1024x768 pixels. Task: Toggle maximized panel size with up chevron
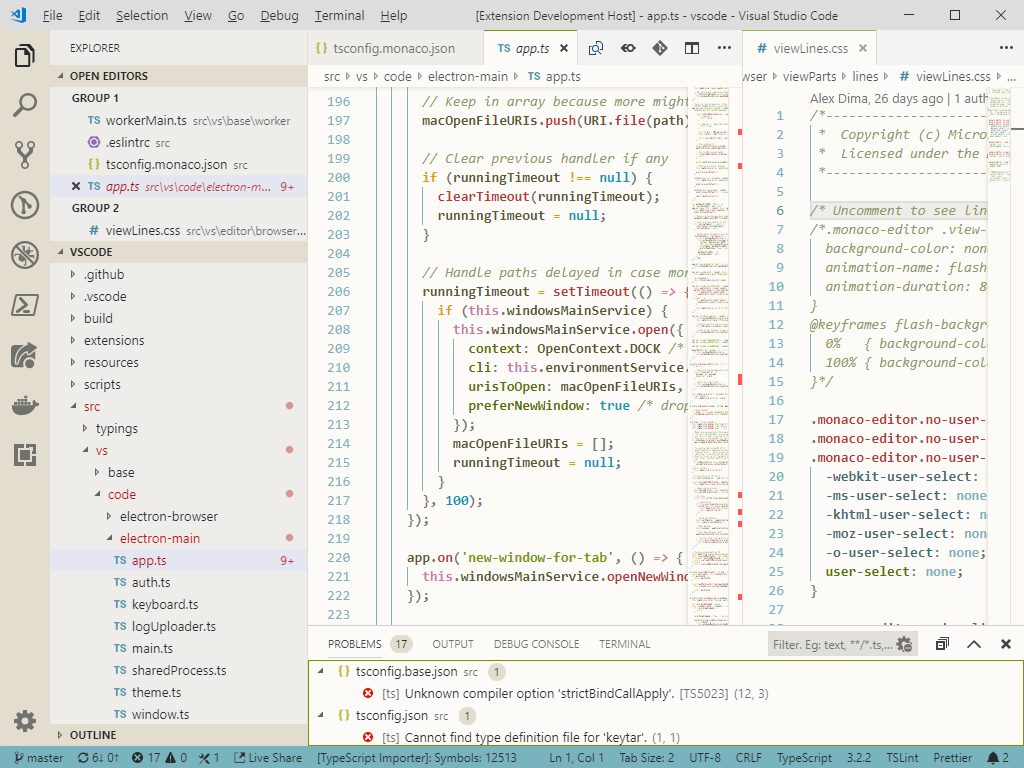974,645
